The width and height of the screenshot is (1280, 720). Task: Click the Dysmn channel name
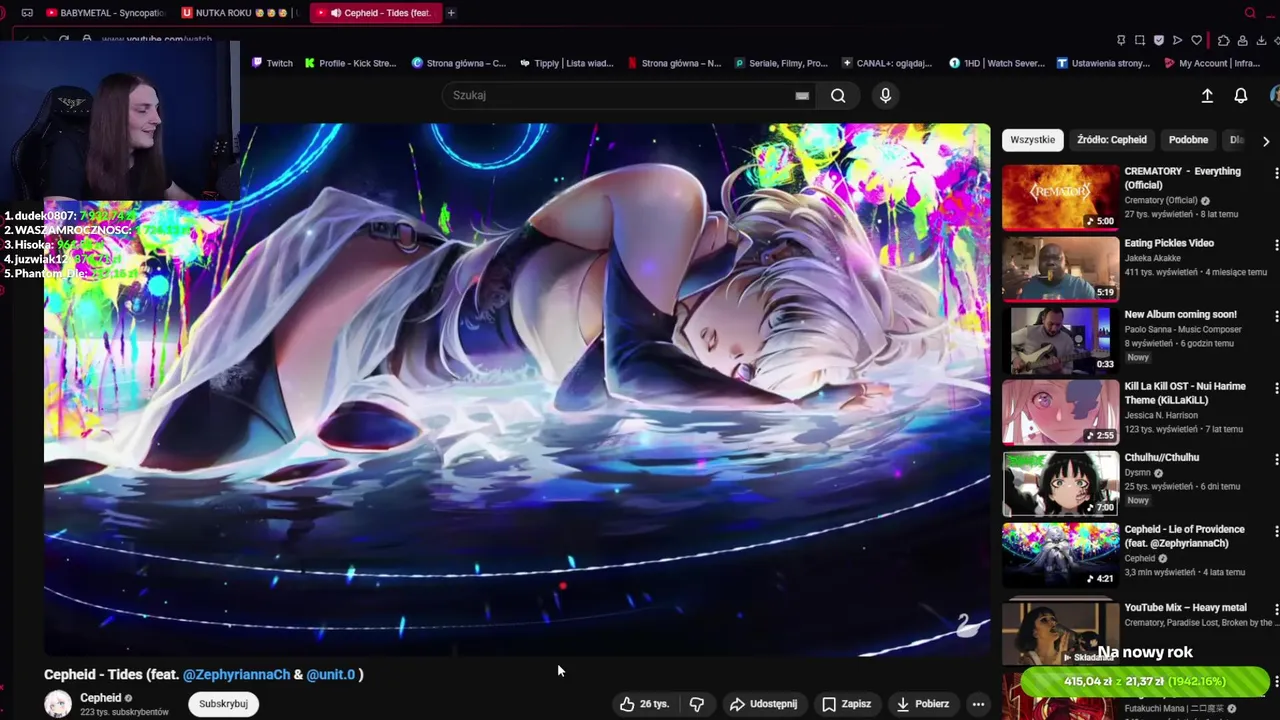pyautogui.click(x=1138, y=473)
